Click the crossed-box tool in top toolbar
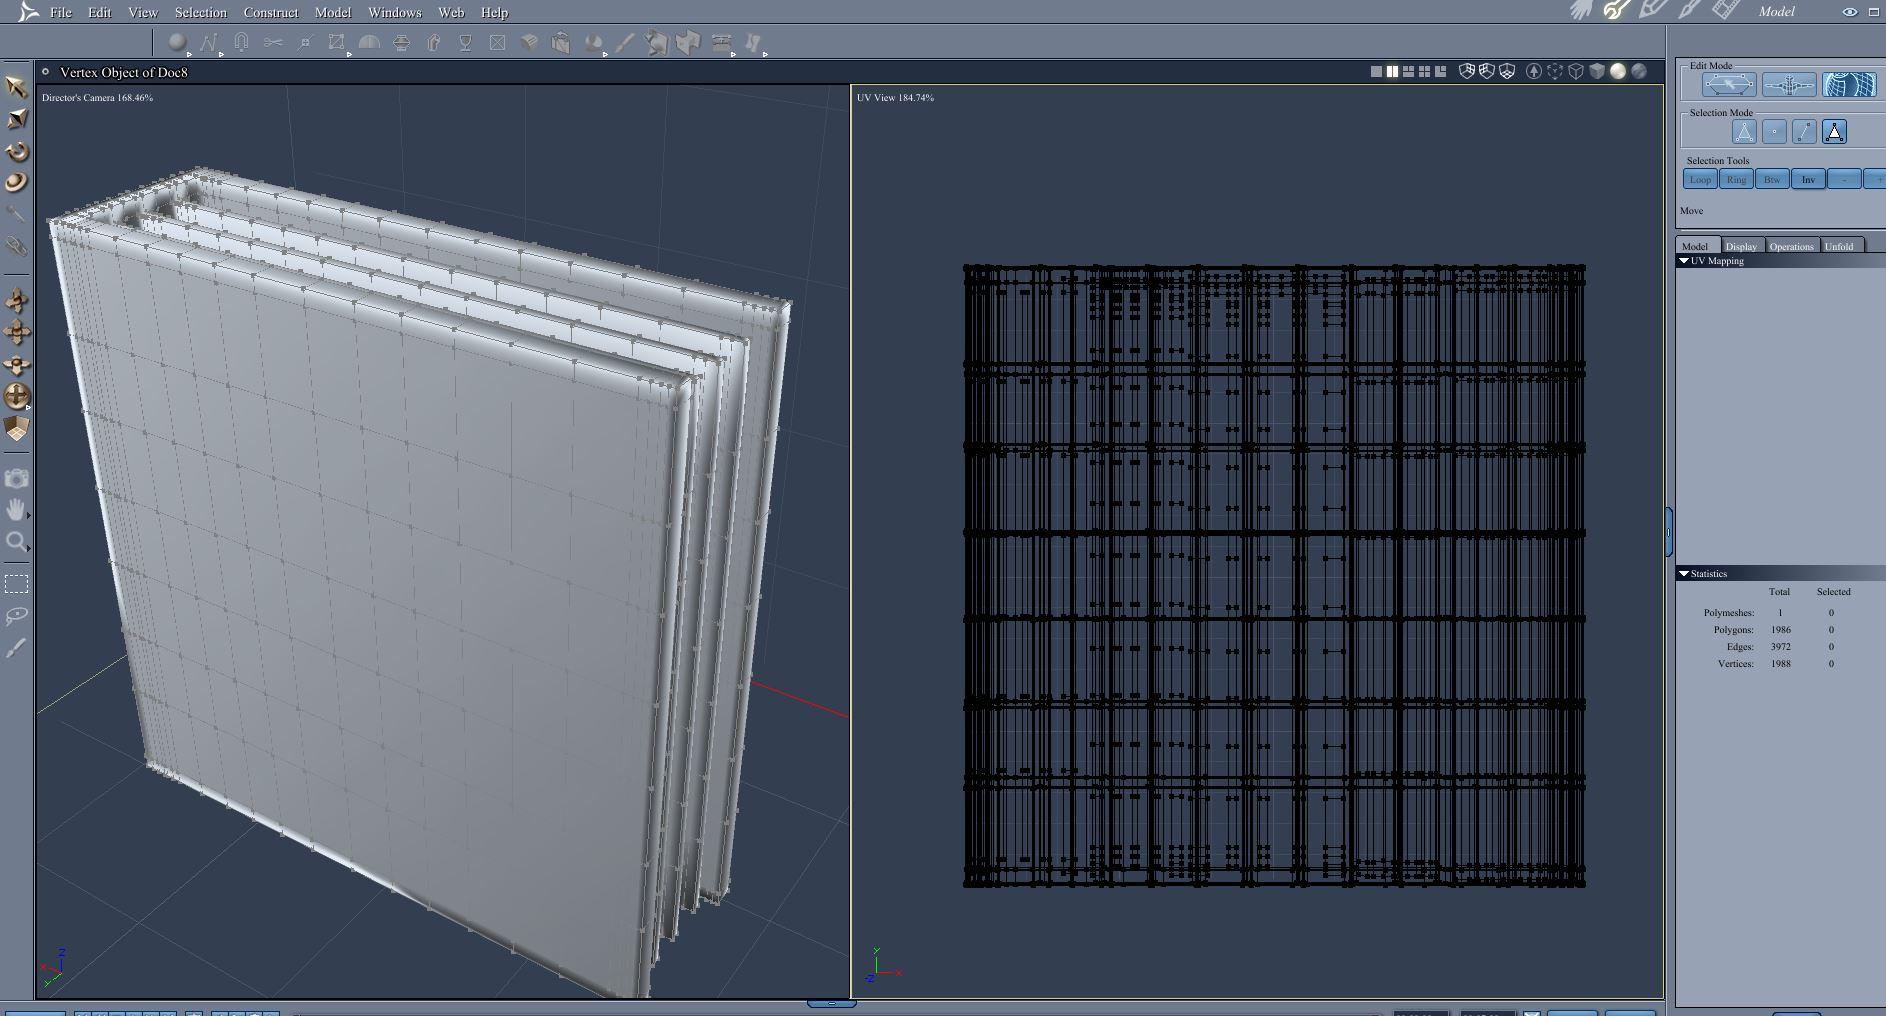Image resolution: width=1886 pixels, height=1016 pixels. [x=497, y=43]
